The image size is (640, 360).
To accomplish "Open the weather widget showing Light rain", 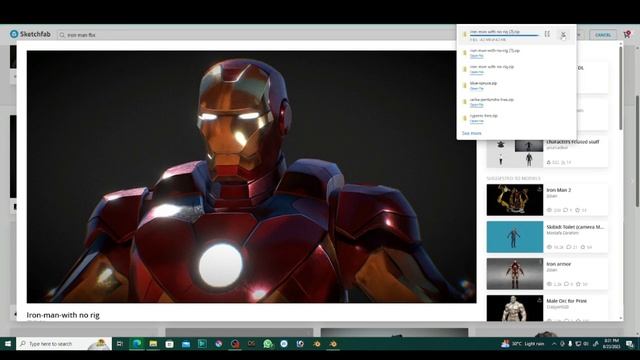I will click(x=523, y=344).
